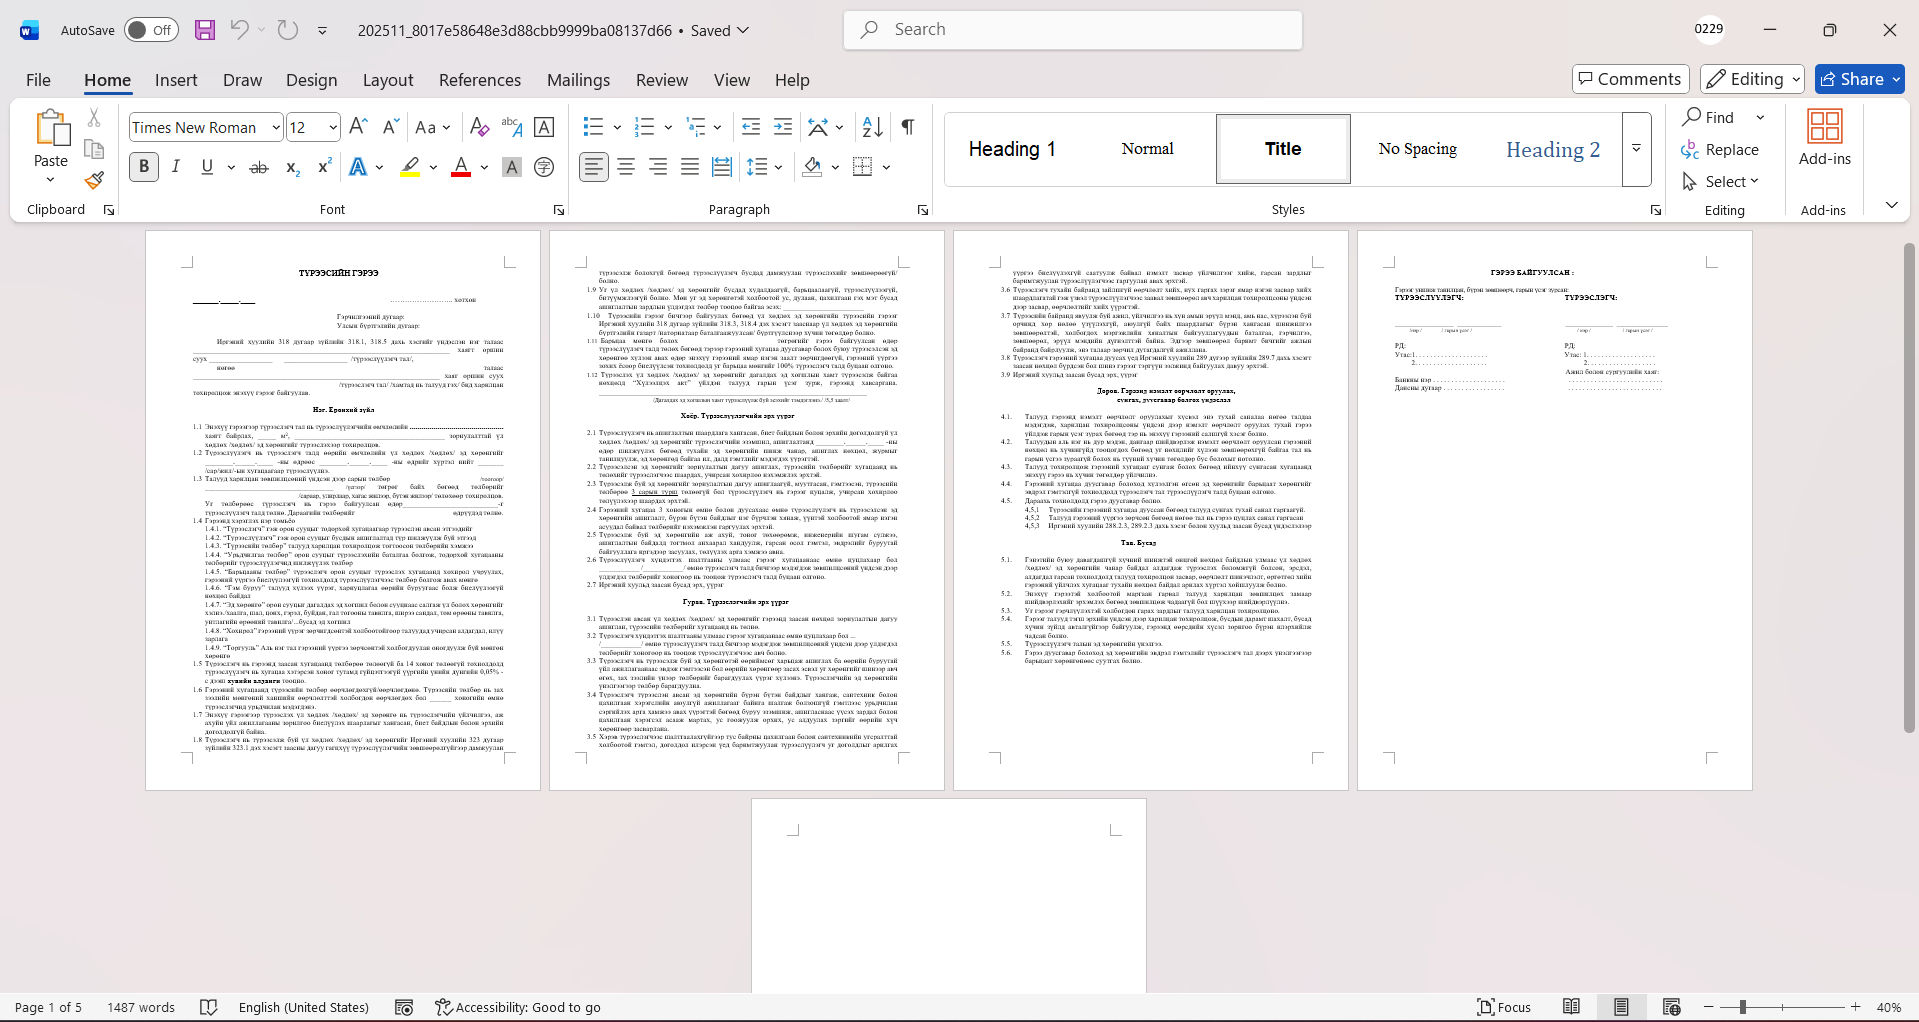1919x1022 pixels.
Task: Toggle Bold formatting button
Action: tap(144, 167)
